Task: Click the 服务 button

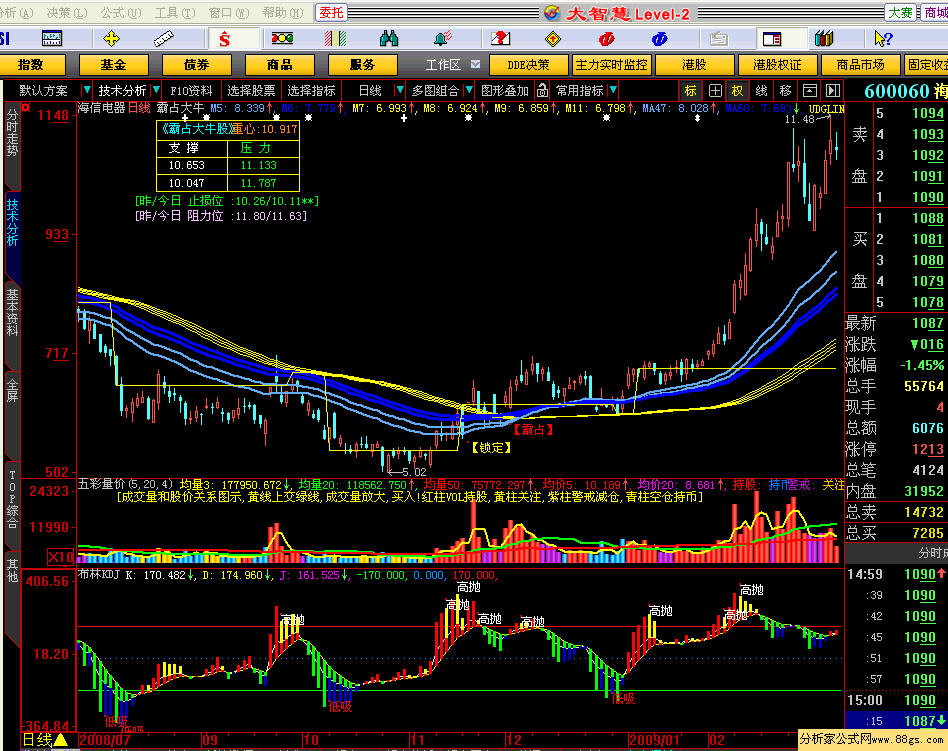Action: (x=362, y=65)
